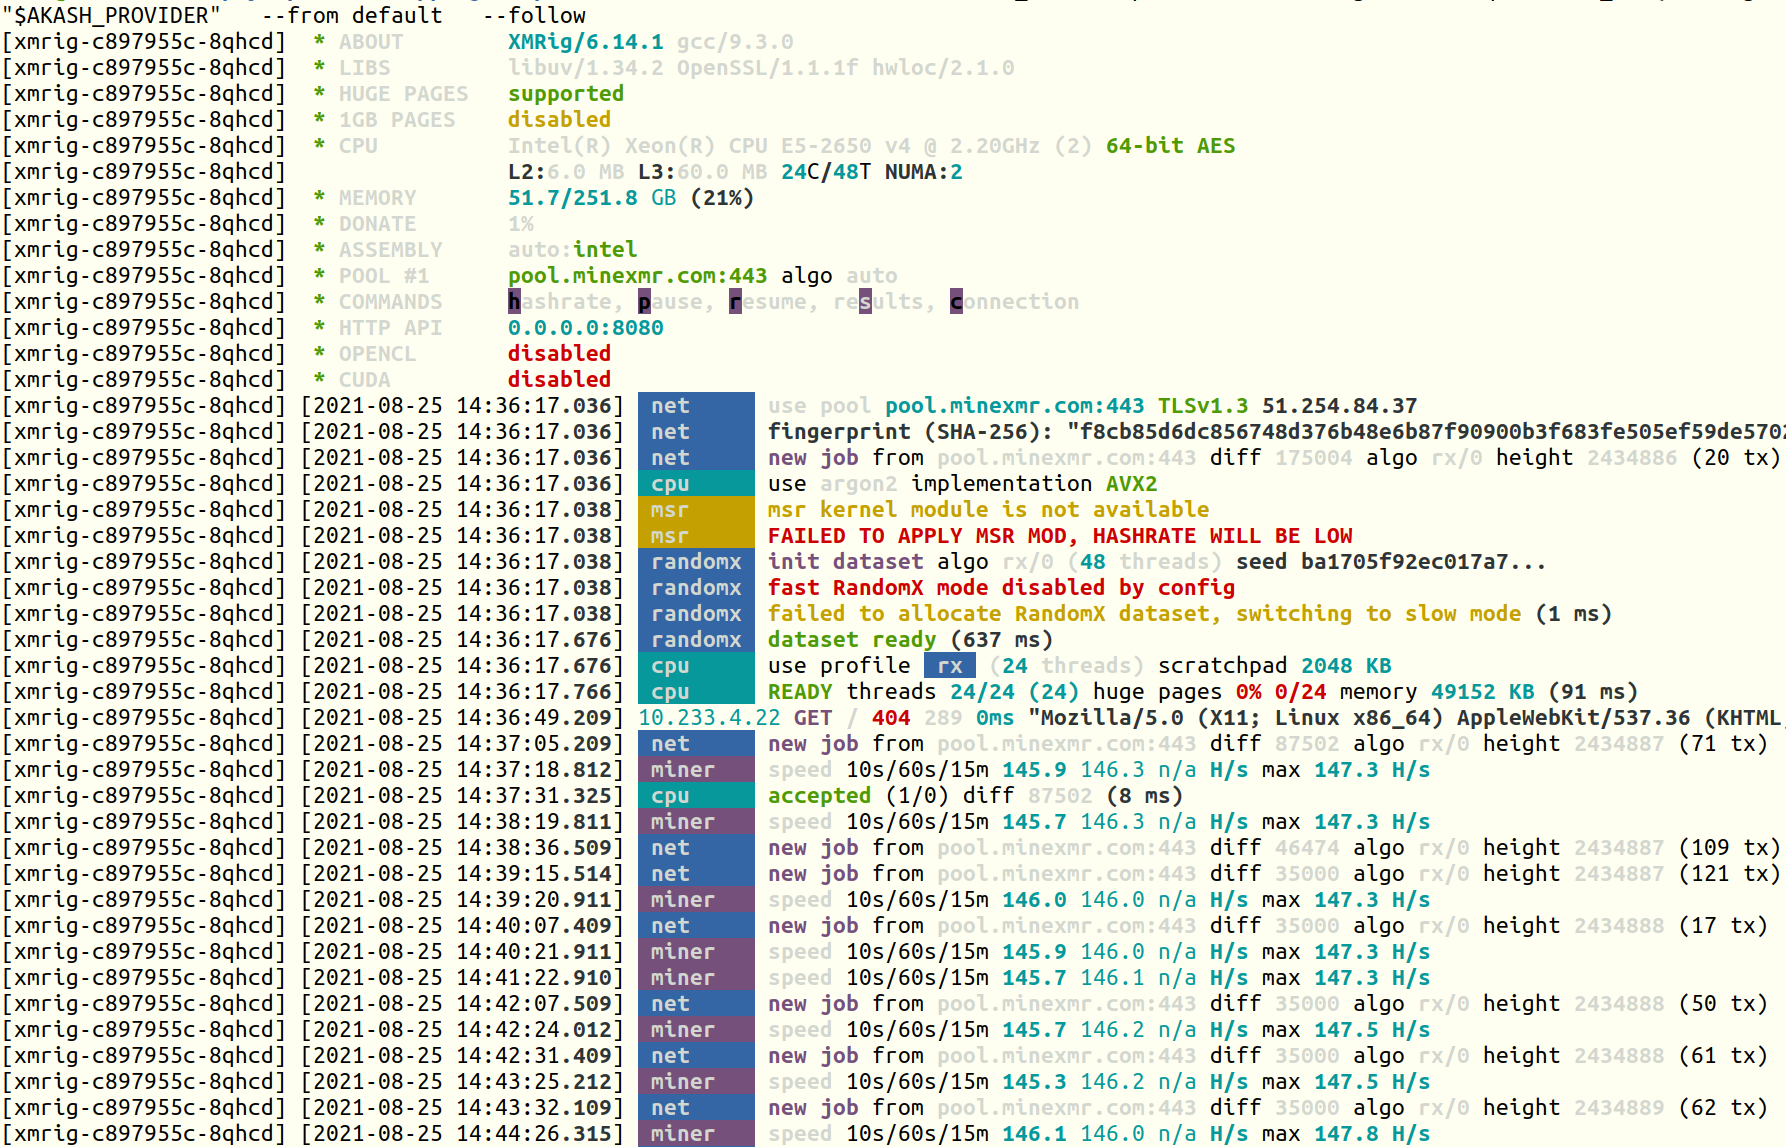Click 'fast RandomX mode disabled by config'

click(1001, 588)
